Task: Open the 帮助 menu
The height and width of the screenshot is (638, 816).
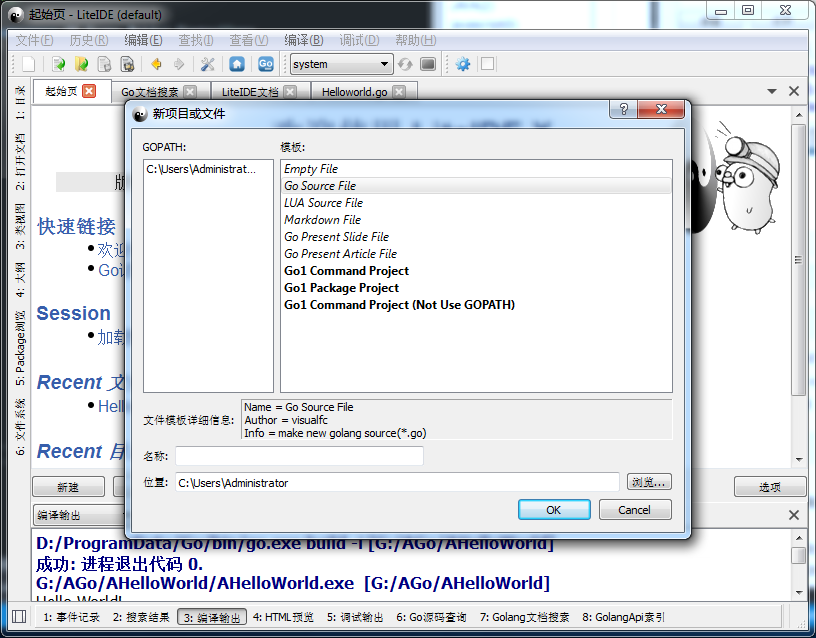Action: coord(415,40)
